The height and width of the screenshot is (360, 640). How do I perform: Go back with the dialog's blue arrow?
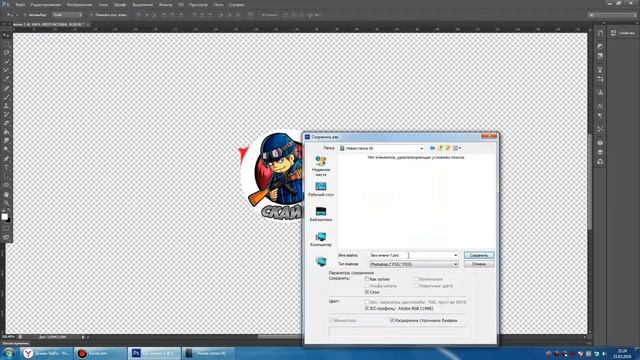point(432,148)
